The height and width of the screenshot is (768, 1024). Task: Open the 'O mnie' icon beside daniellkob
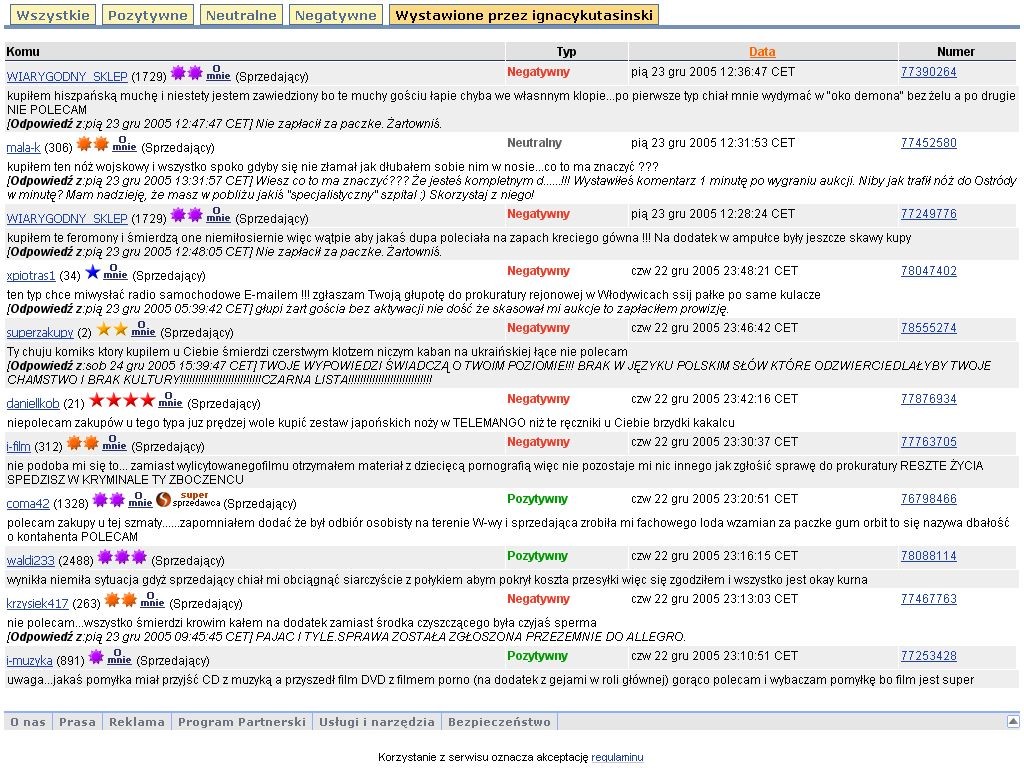170,401
